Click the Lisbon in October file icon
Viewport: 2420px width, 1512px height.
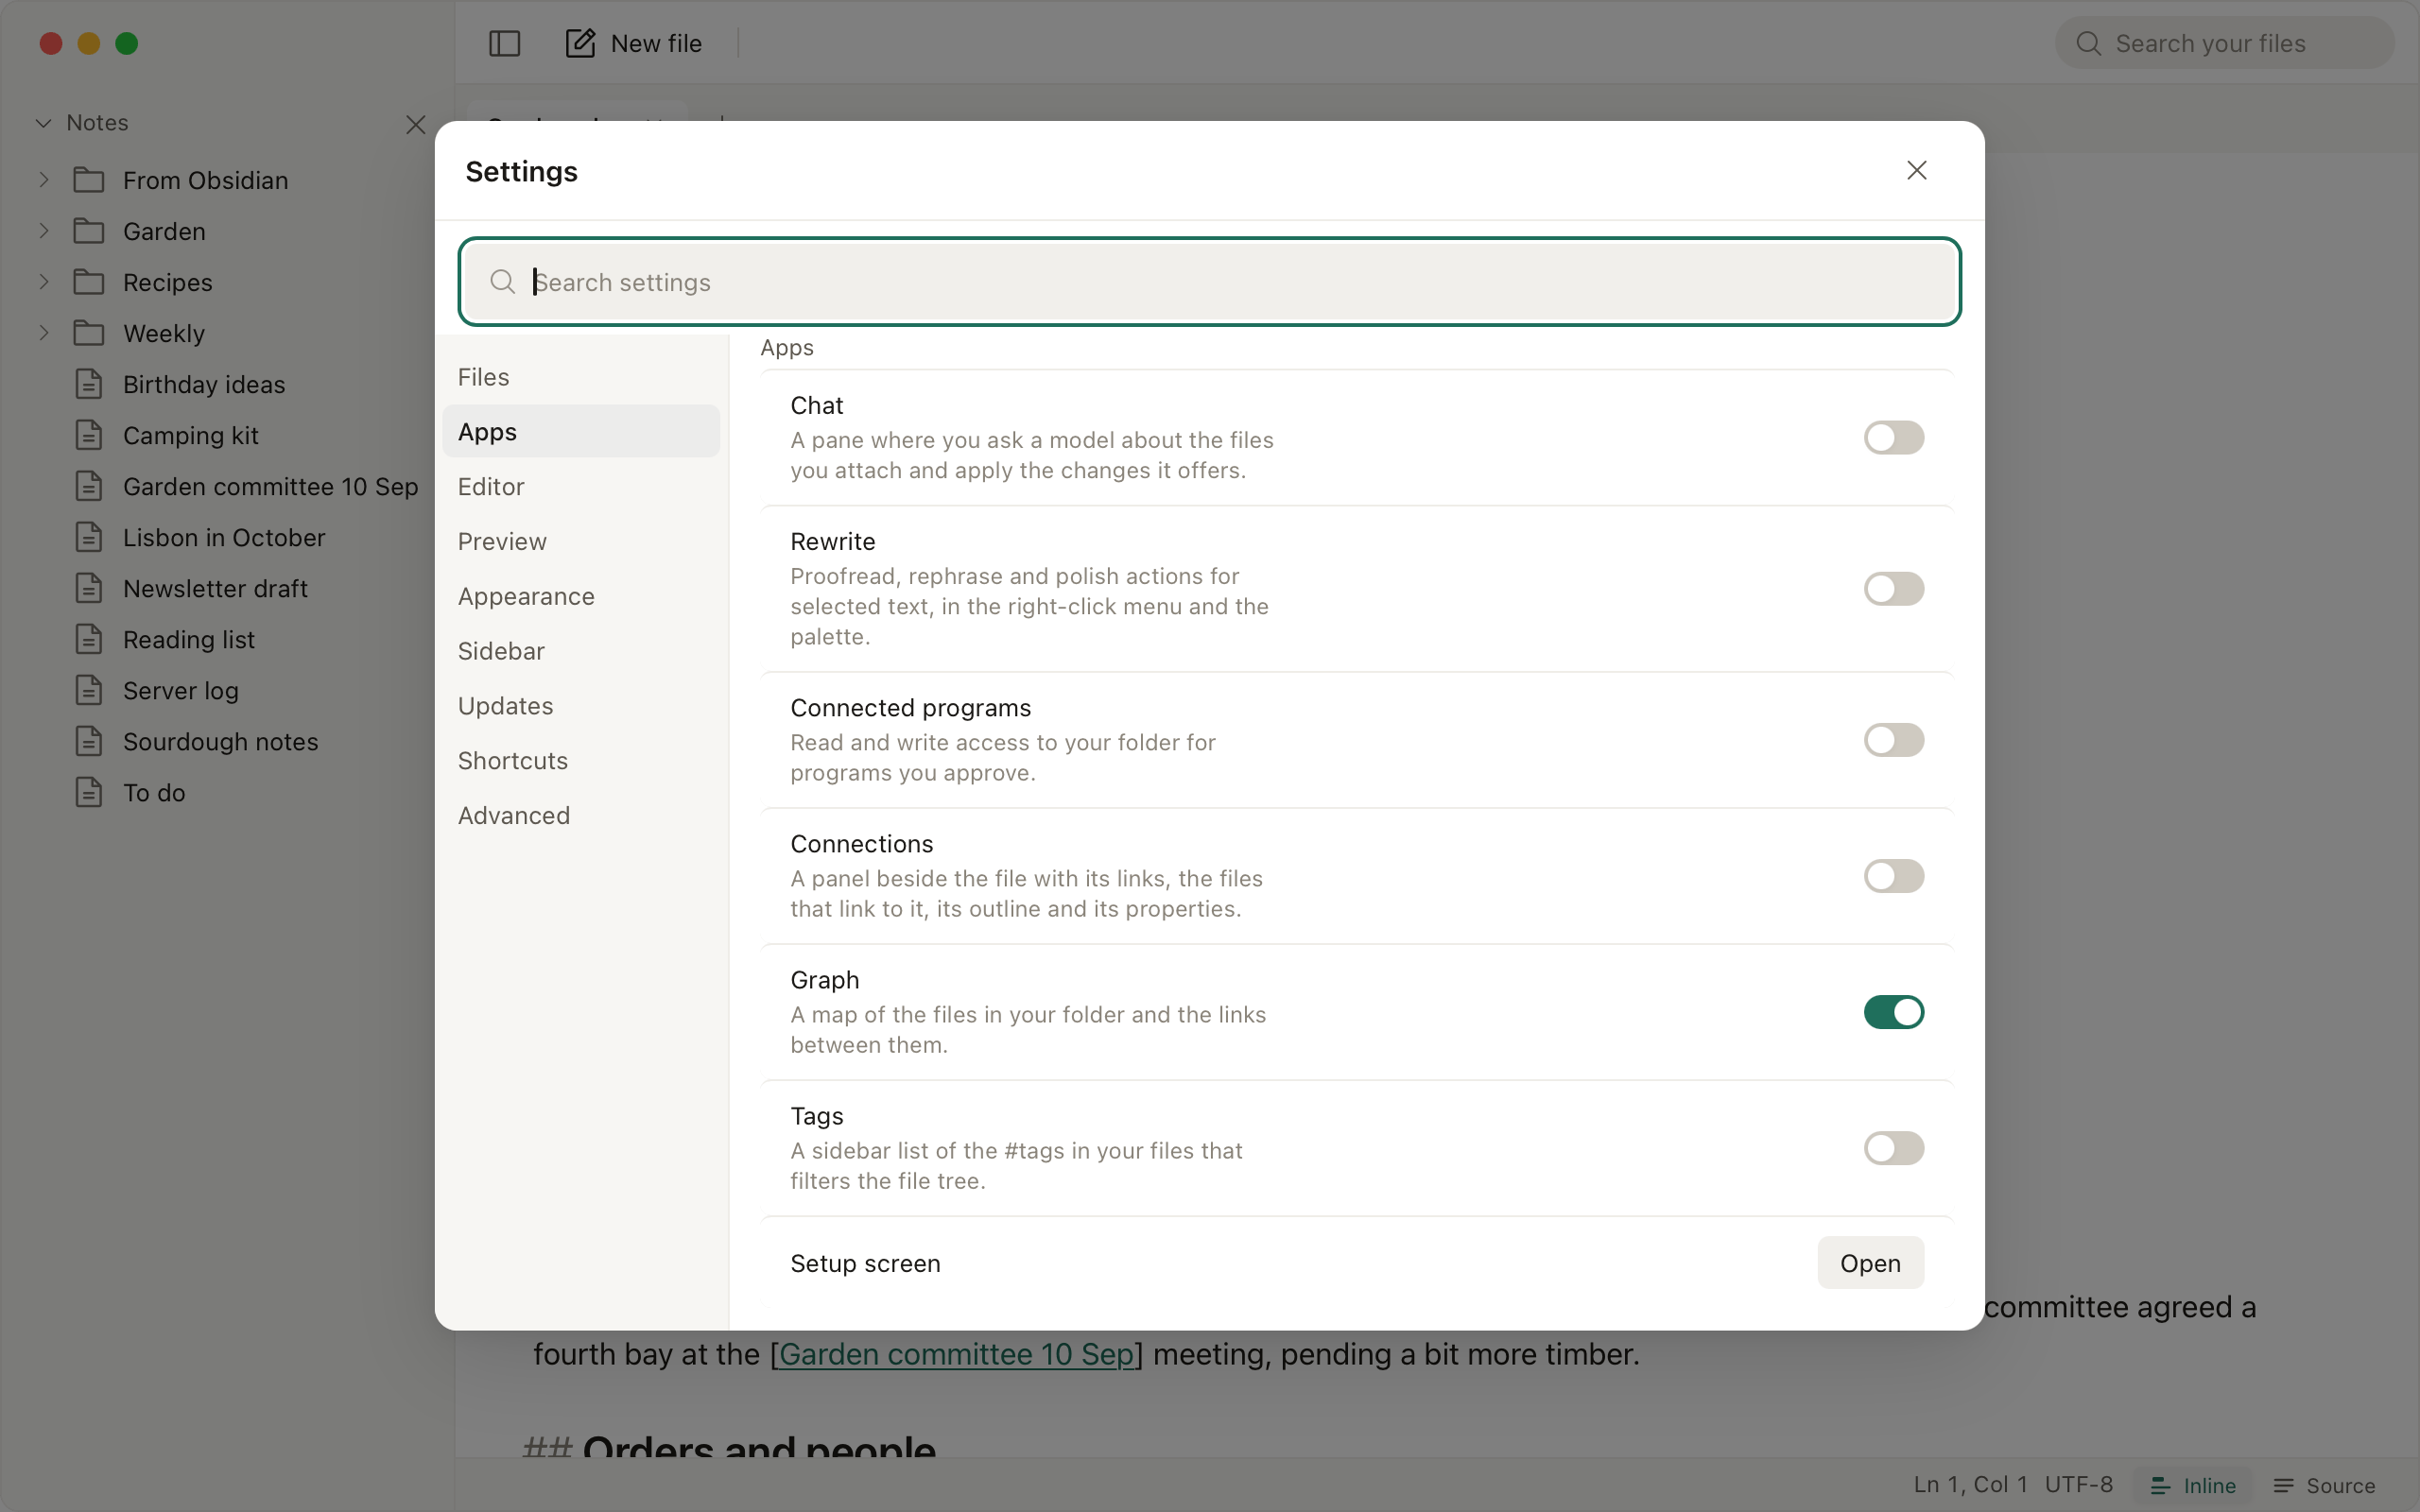[89, 537]
